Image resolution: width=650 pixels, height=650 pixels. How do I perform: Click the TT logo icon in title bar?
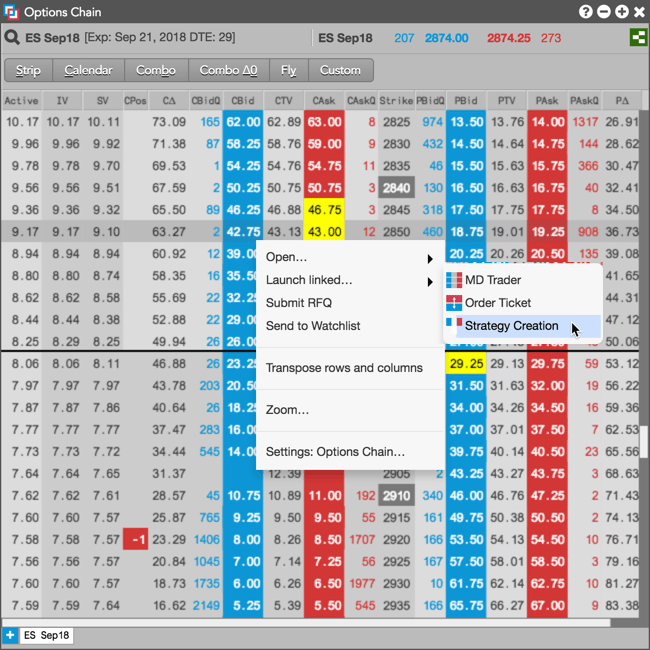tap(11, 12)
